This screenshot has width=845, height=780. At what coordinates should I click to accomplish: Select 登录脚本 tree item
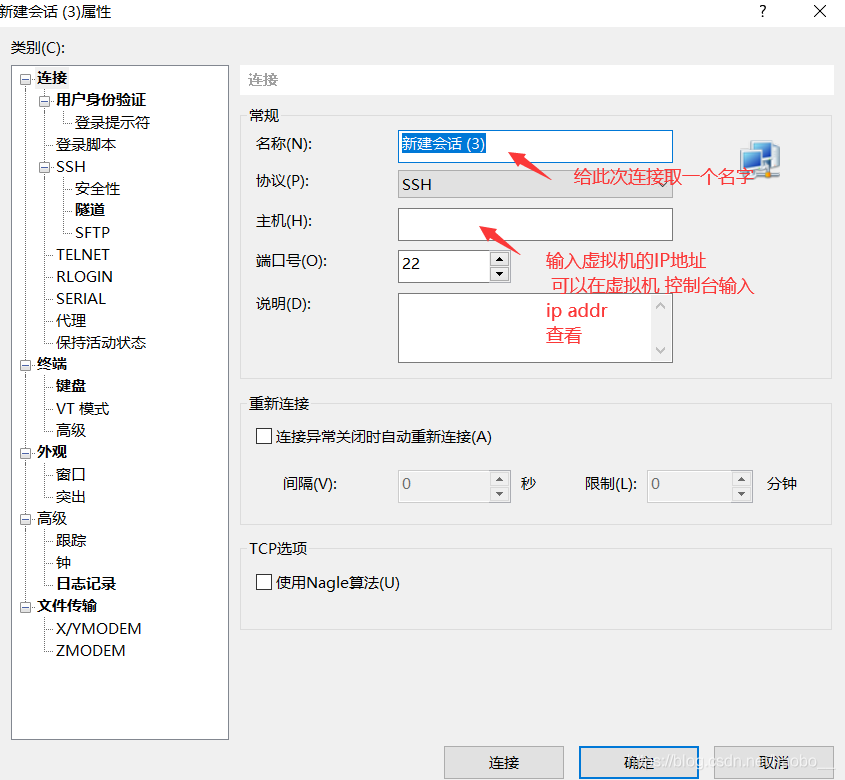point(86,144)
